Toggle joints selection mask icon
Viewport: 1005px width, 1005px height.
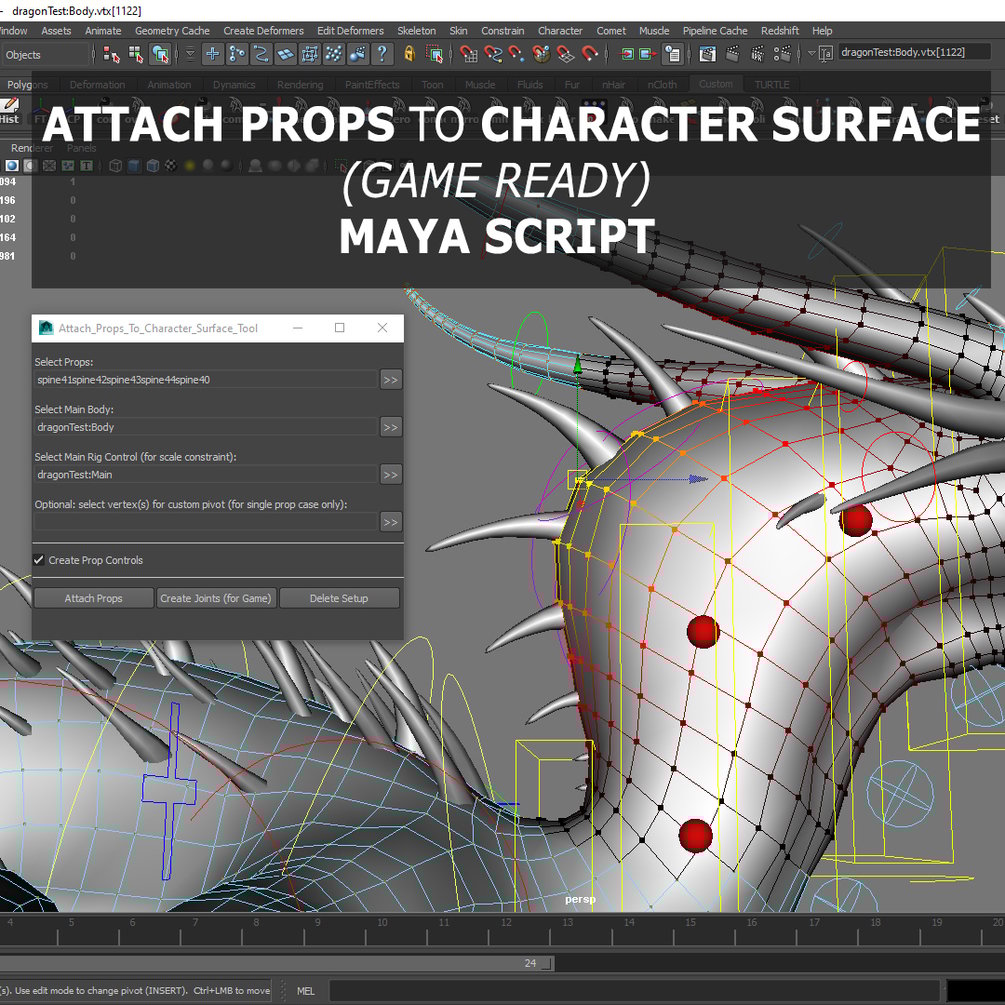(237, 55)
